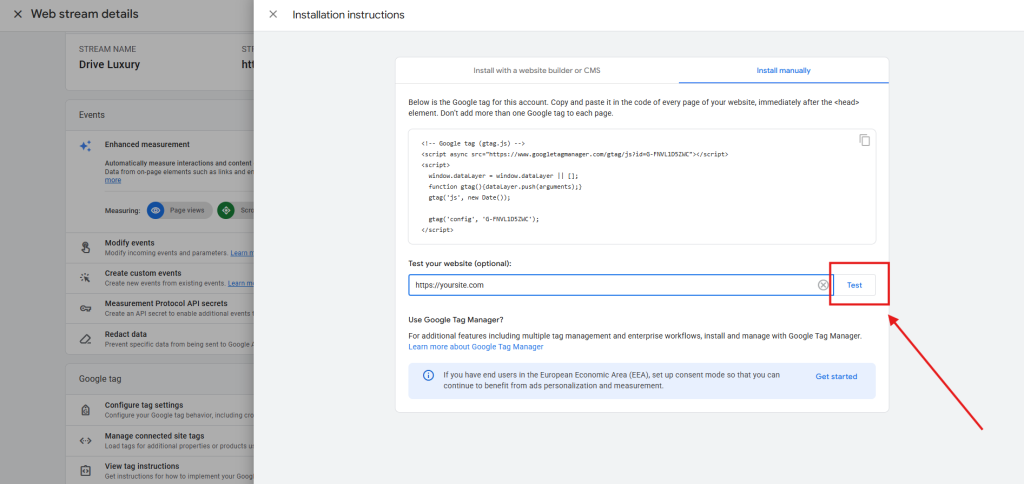Clear the website URL field
The height and width of the screenshot is (484, 1024).
pos(823,285)
